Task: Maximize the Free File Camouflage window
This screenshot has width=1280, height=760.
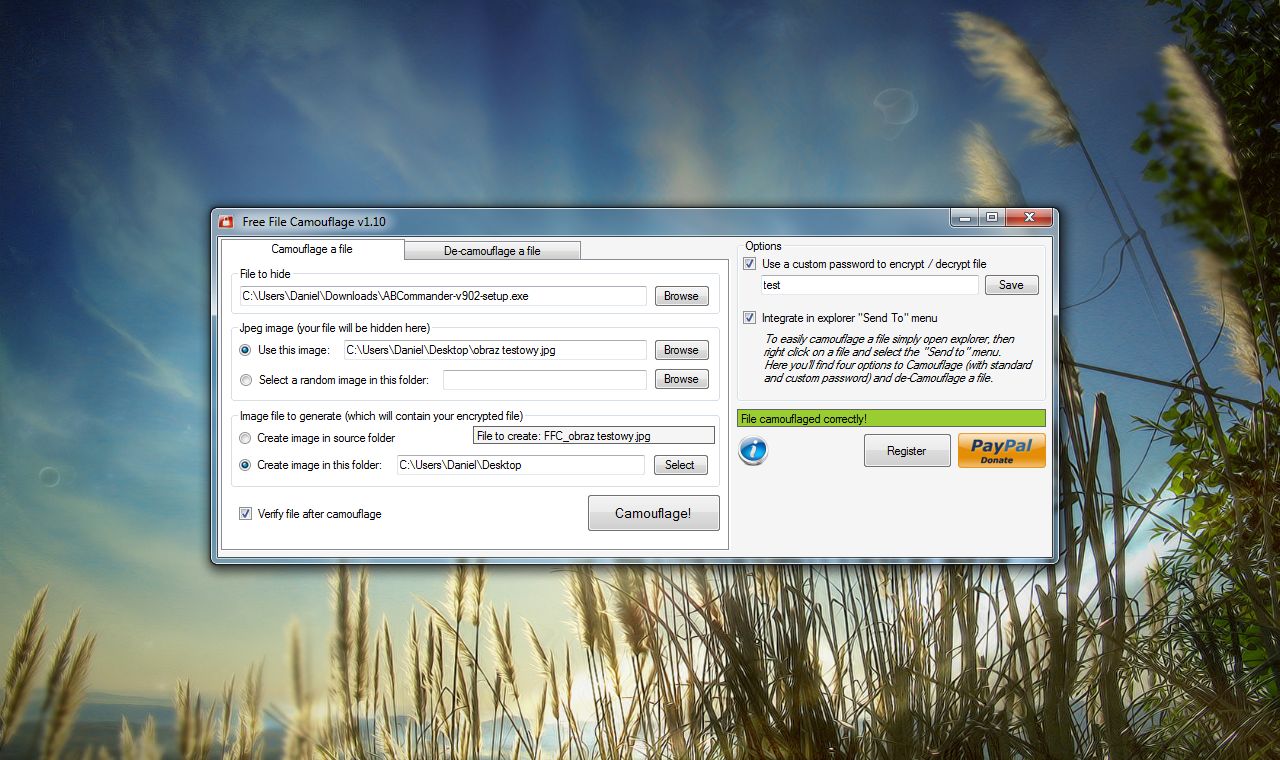Action: pyautogui.click(x=991, y=217)
